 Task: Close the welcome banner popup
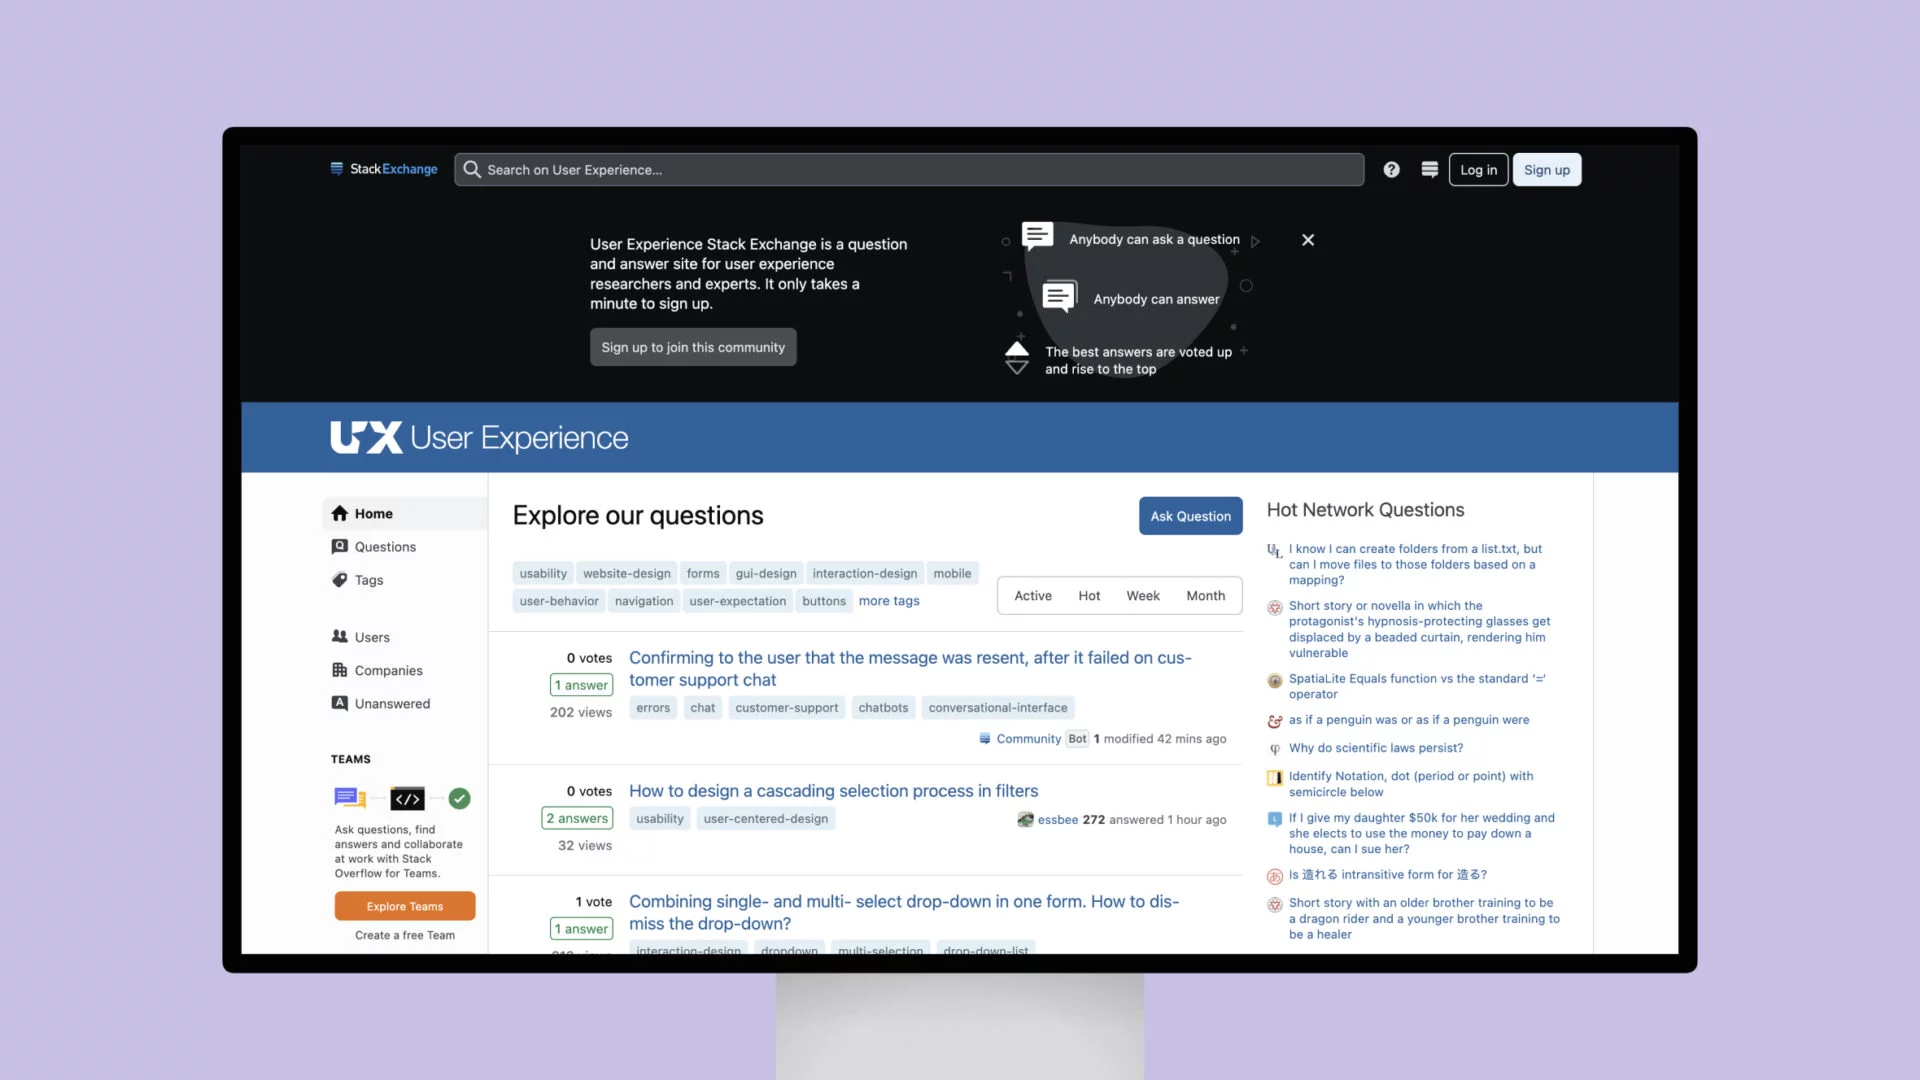coord(1308,239)
